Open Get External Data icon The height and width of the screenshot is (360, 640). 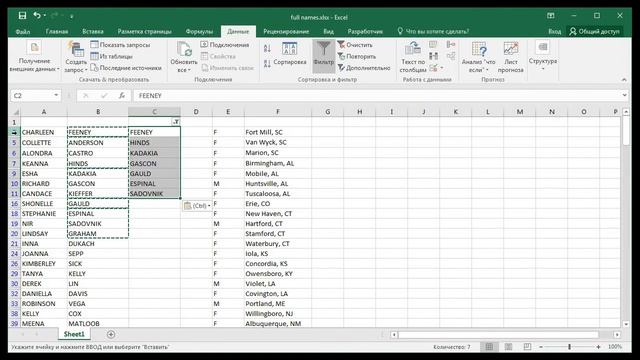pos(34,48)
